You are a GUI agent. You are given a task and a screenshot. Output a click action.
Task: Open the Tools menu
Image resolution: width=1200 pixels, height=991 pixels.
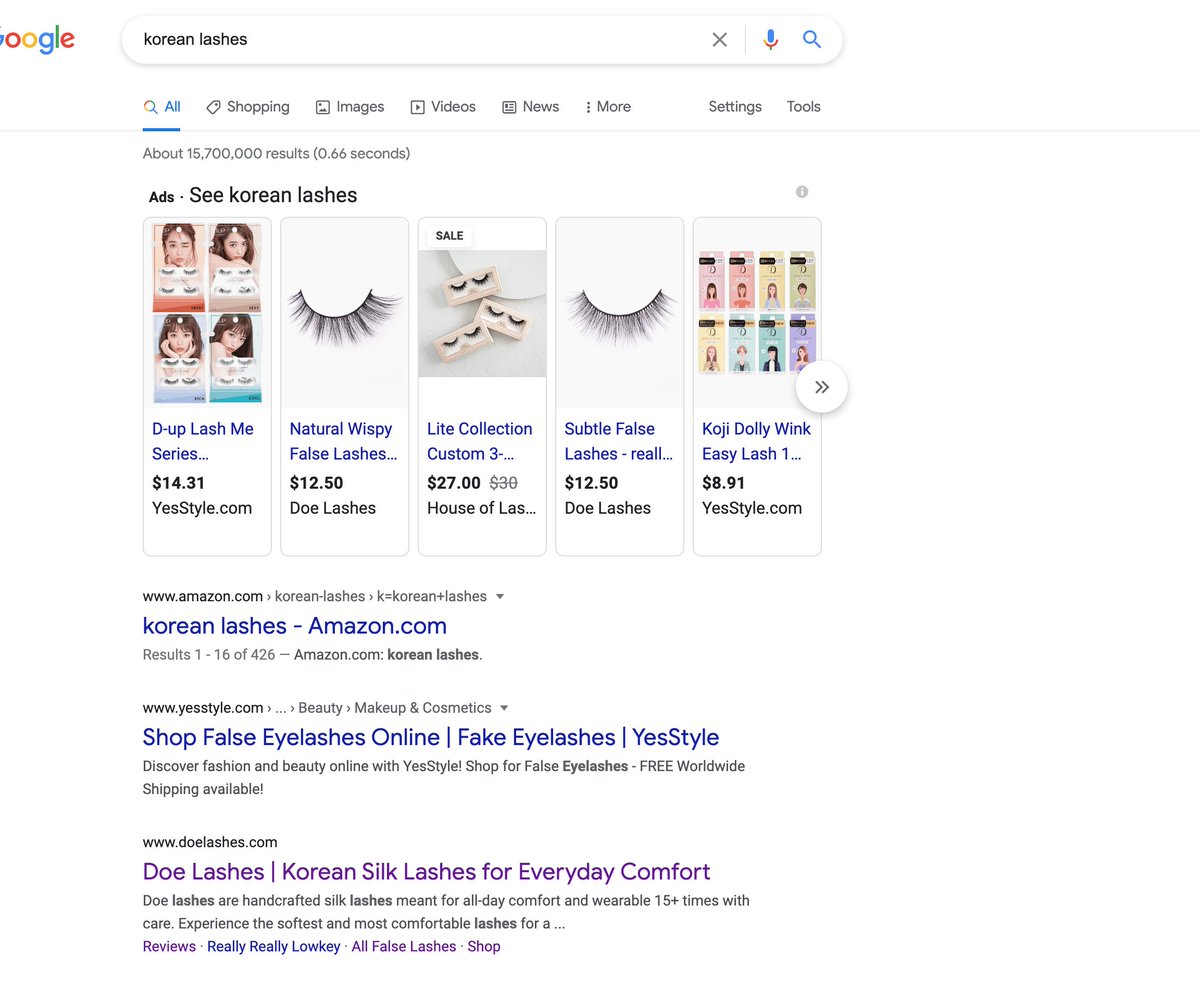pyautogui.click(x=803, y=106)
